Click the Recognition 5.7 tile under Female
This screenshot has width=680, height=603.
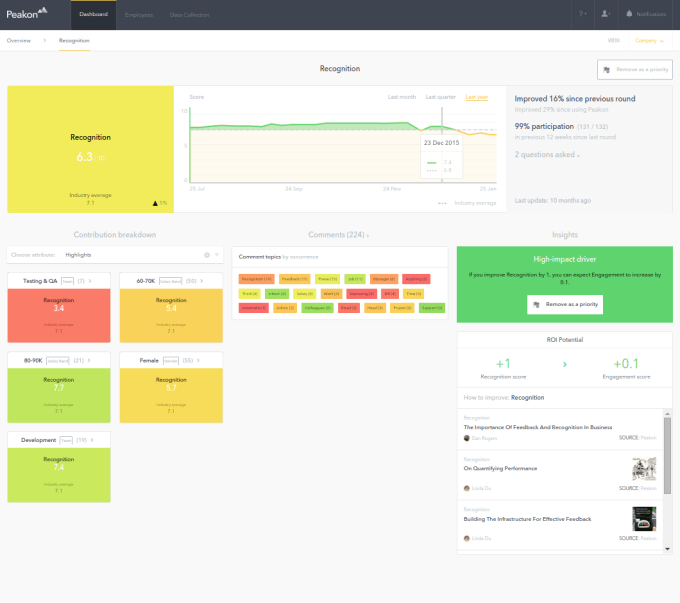coord(171,396)
